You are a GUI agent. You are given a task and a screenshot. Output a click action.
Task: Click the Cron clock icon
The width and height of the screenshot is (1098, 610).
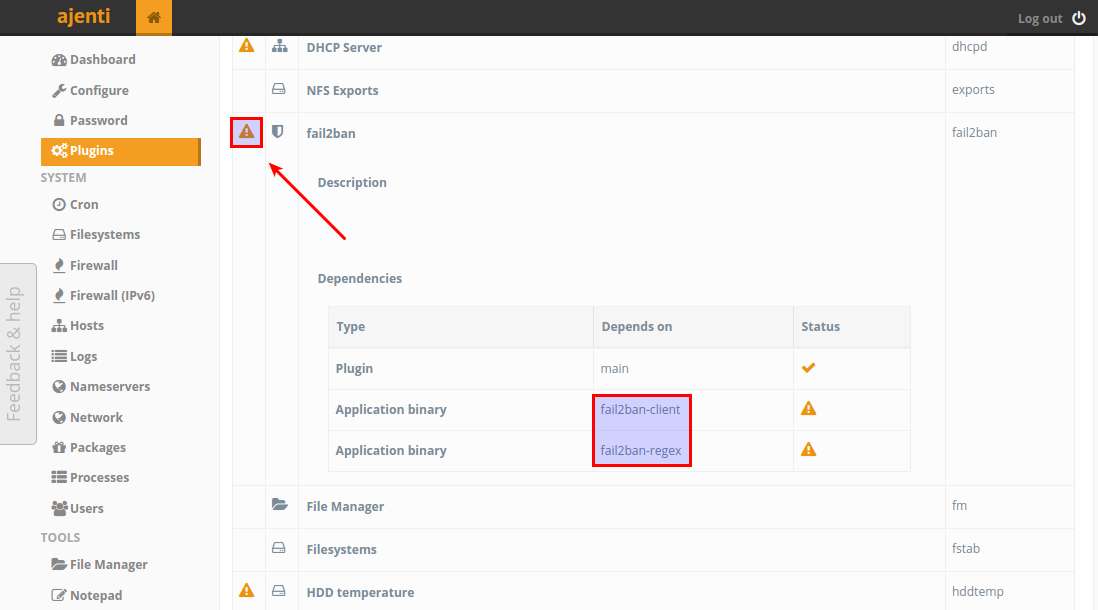pyautogui.click(x=59, y=205)
